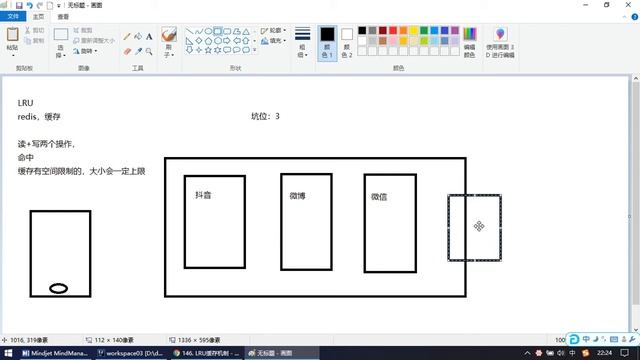The image size is (640, 360).
Task: Select the Oval shape
Action: pyautogui.click(x=208, y=31)
